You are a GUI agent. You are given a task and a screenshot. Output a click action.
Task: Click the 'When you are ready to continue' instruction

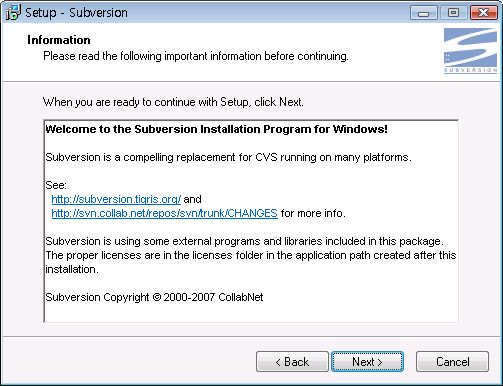(173, 102)
